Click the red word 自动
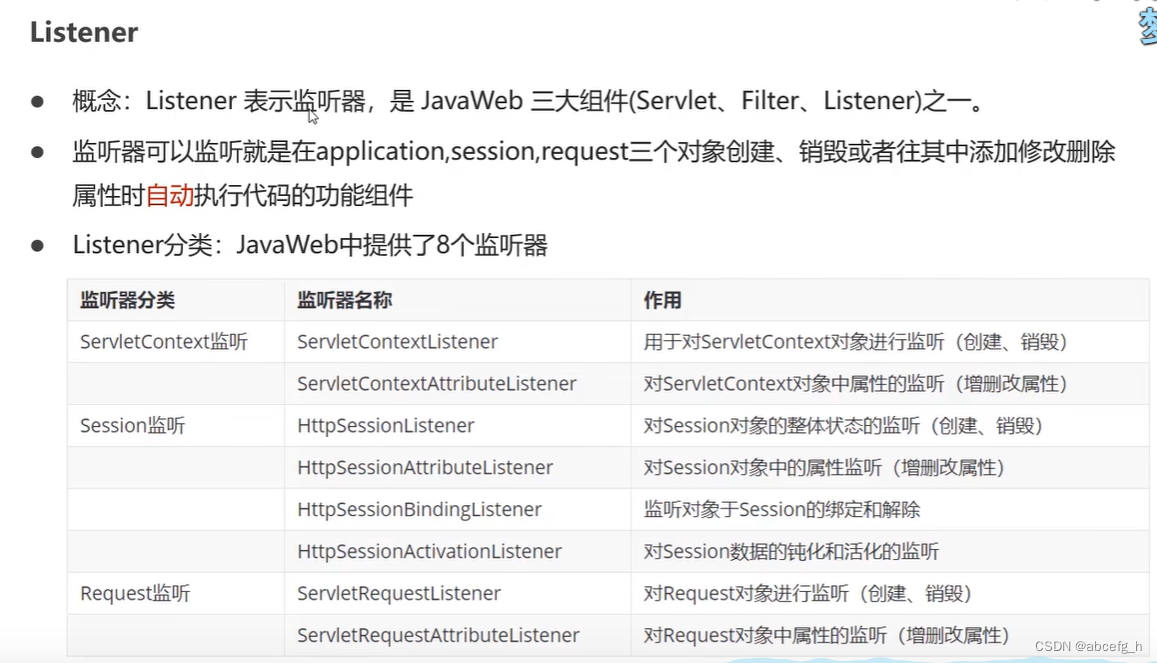This screenshot has width=1157, height=663. click(170, 196)
